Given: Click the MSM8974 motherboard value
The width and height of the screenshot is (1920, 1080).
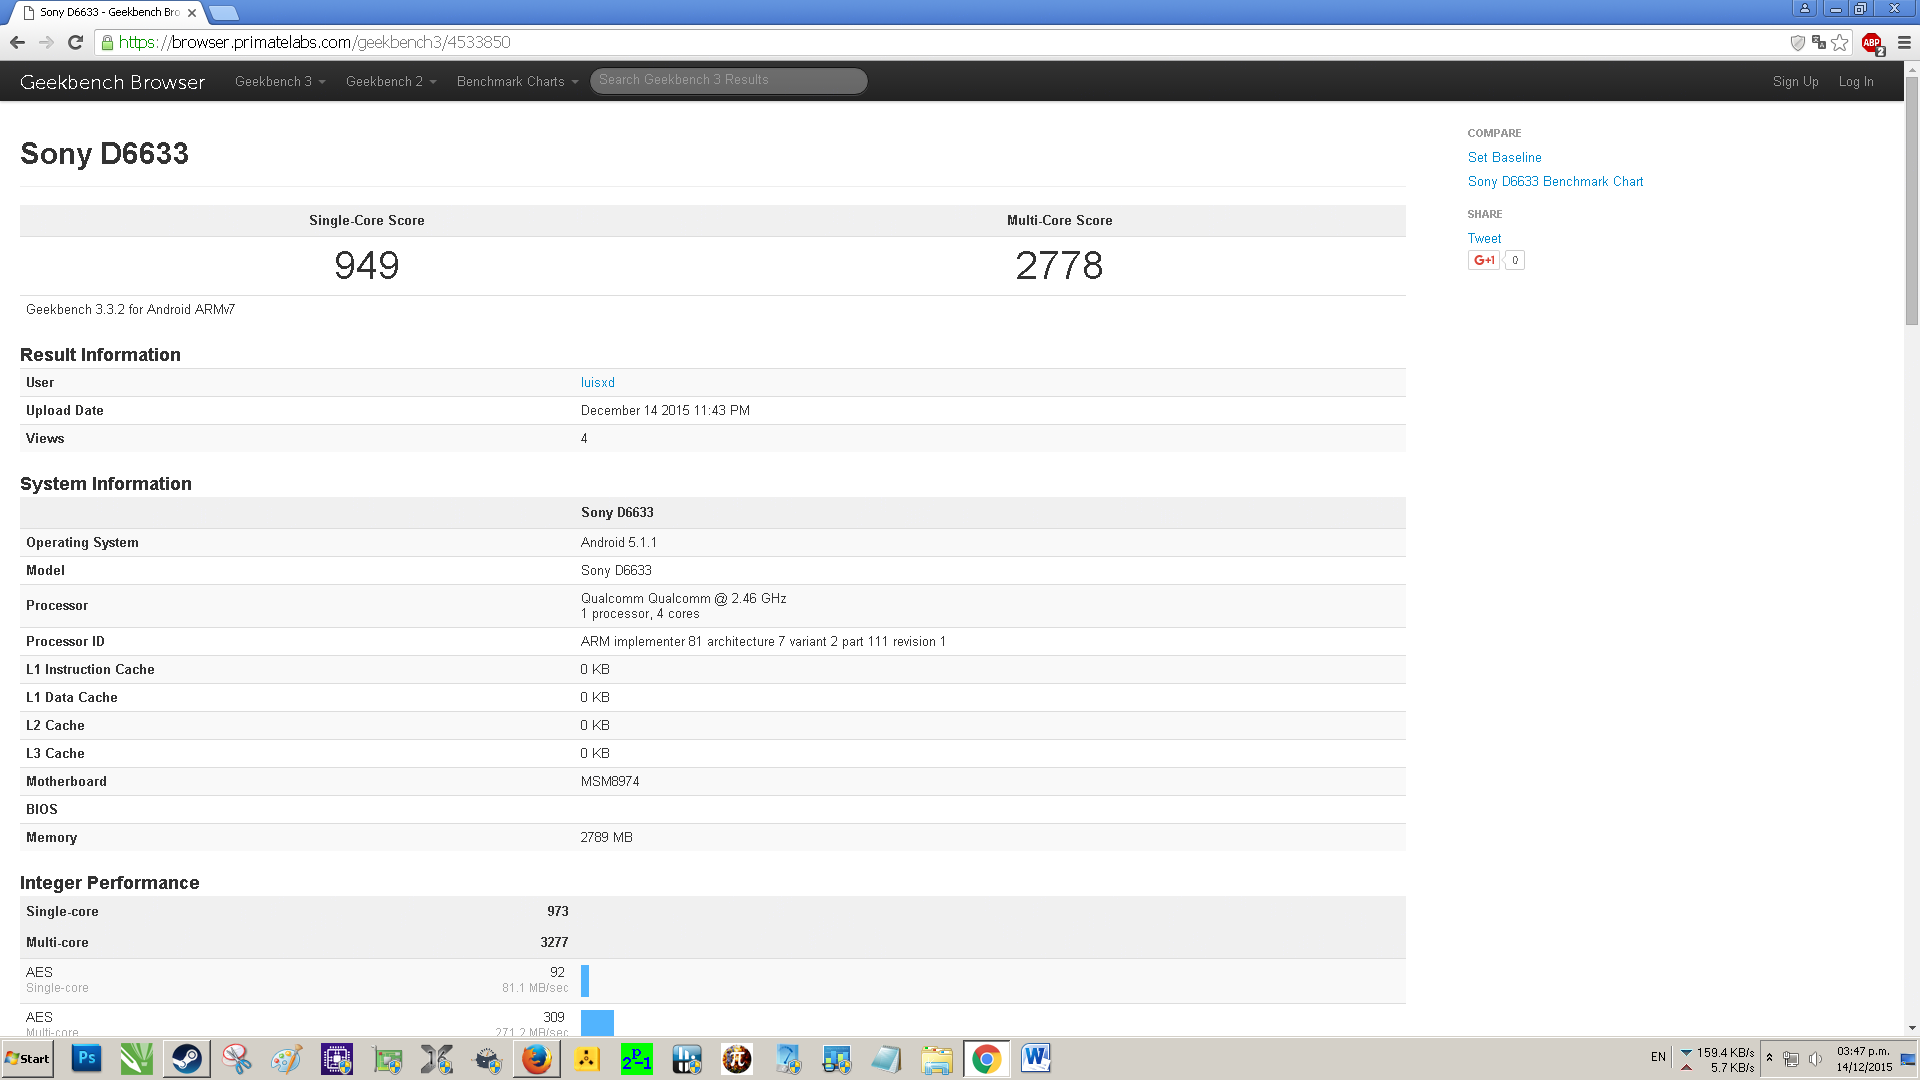Looking at the screenshot, I should tap(609, 781).
